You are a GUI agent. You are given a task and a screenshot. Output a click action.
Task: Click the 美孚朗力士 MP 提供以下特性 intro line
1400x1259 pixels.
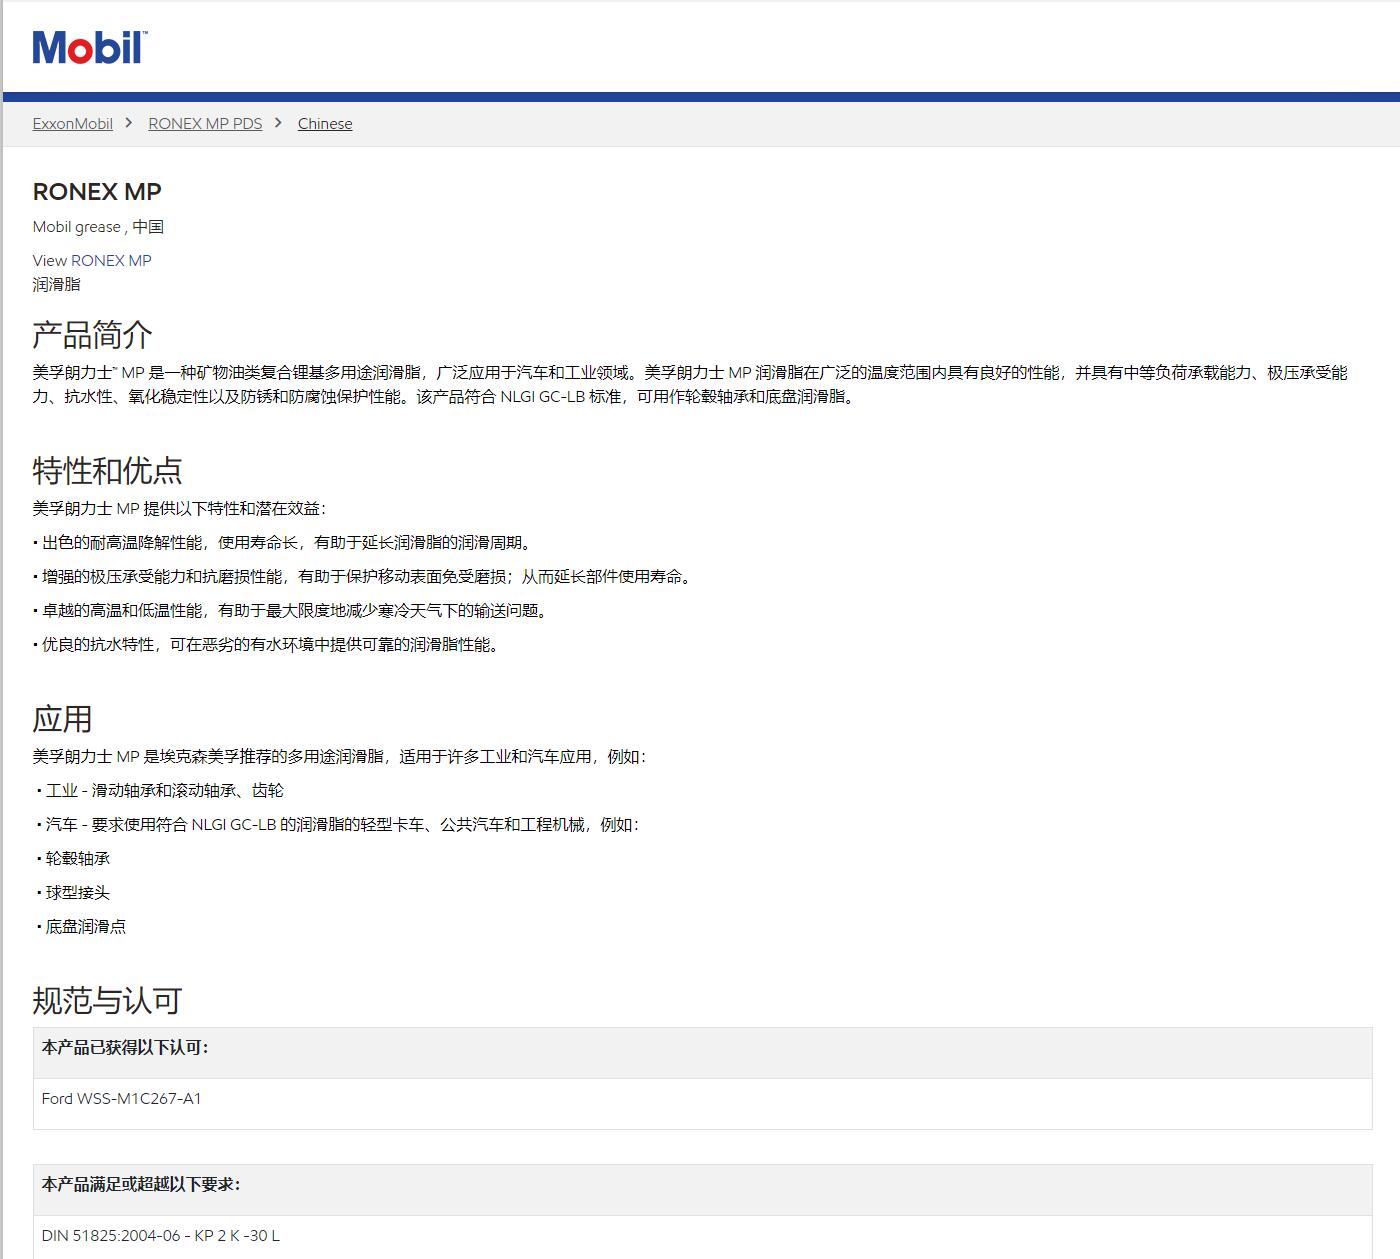pos(180,509)
